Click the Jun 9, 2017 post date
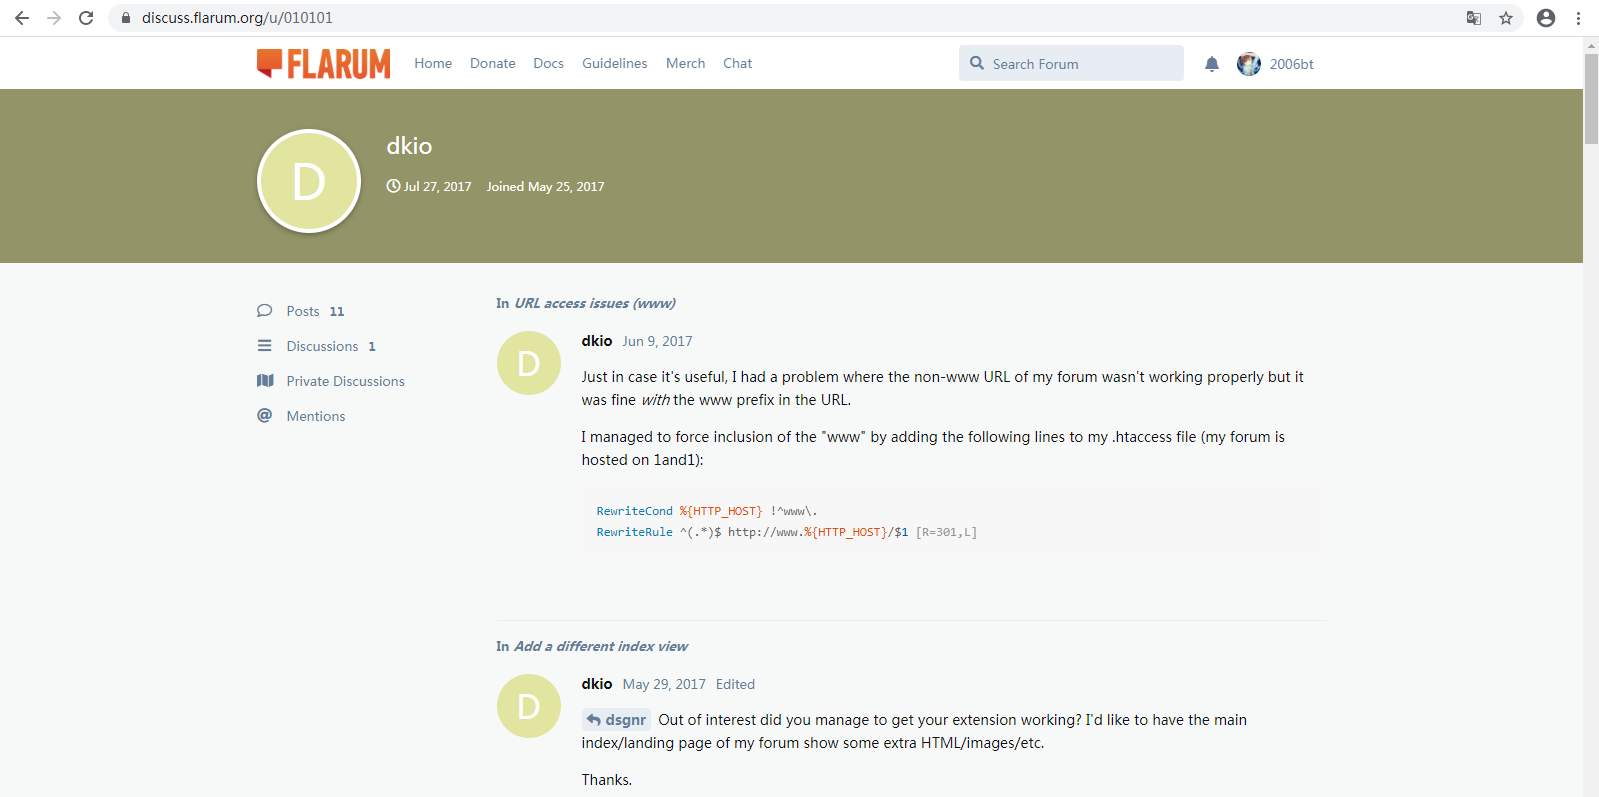 [657, 341]
